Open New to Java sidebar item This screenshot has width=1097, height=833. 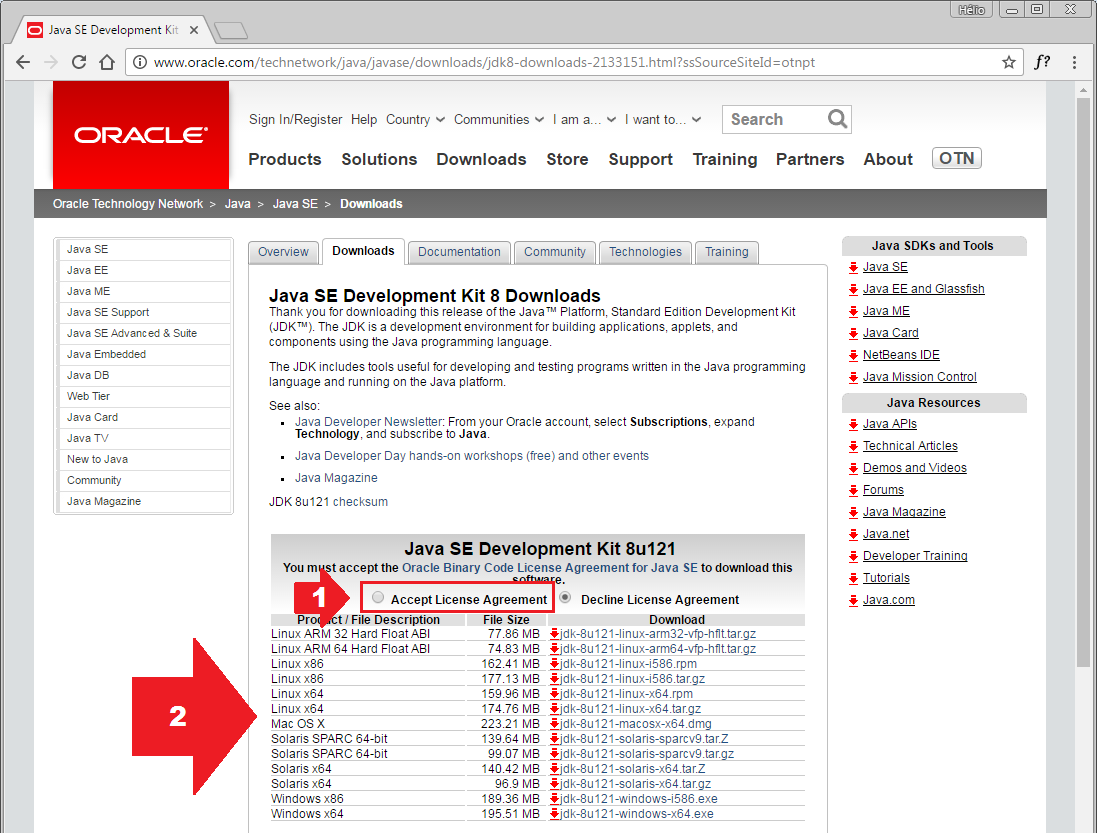point(143,459)
